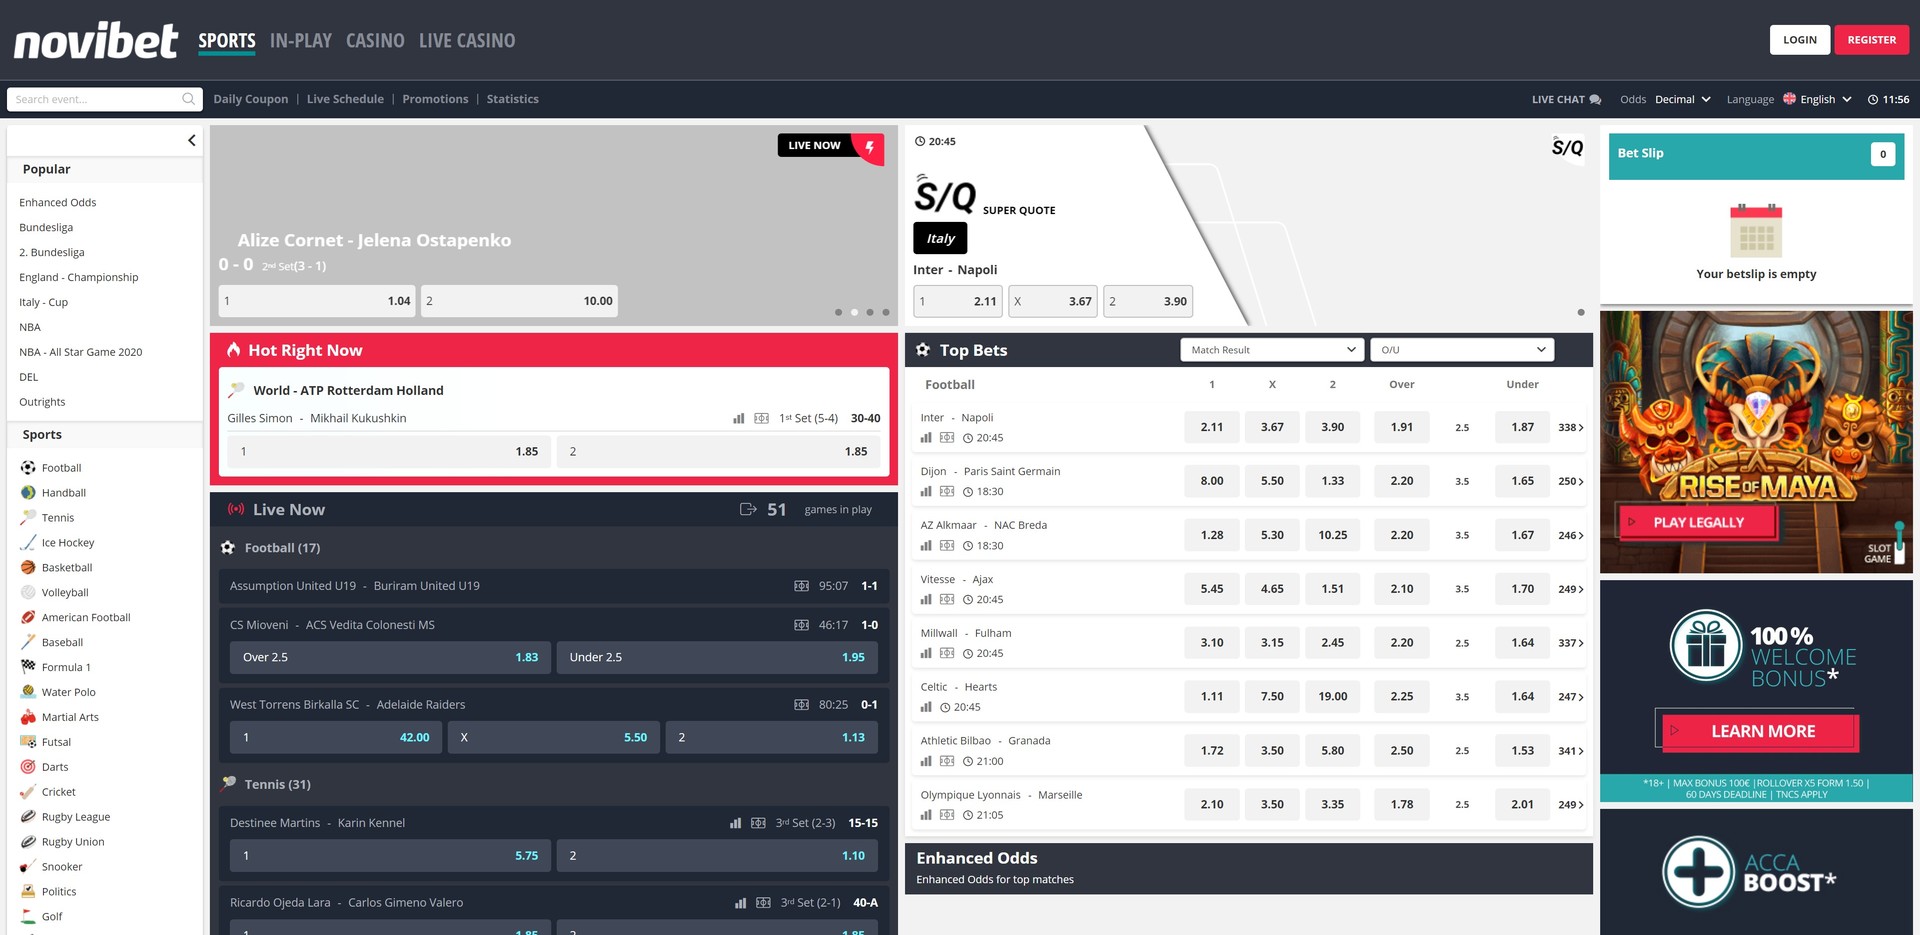Image resolution: width=1920 pixels, height=935 pixels.
Task: Open the Volleyball icon in sidebar
Action: tap(28, 593)
